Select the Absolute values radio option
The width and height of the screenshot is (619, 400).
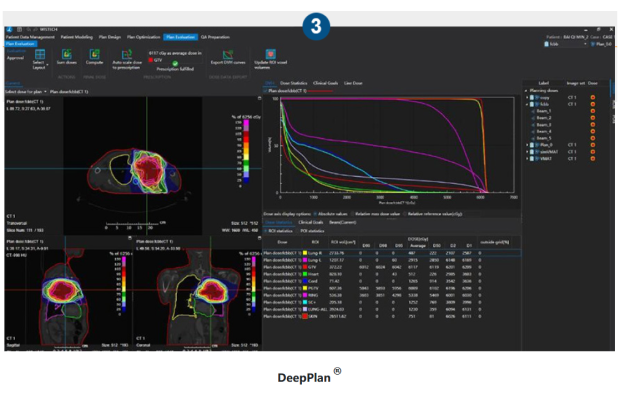tap(316, 213)
